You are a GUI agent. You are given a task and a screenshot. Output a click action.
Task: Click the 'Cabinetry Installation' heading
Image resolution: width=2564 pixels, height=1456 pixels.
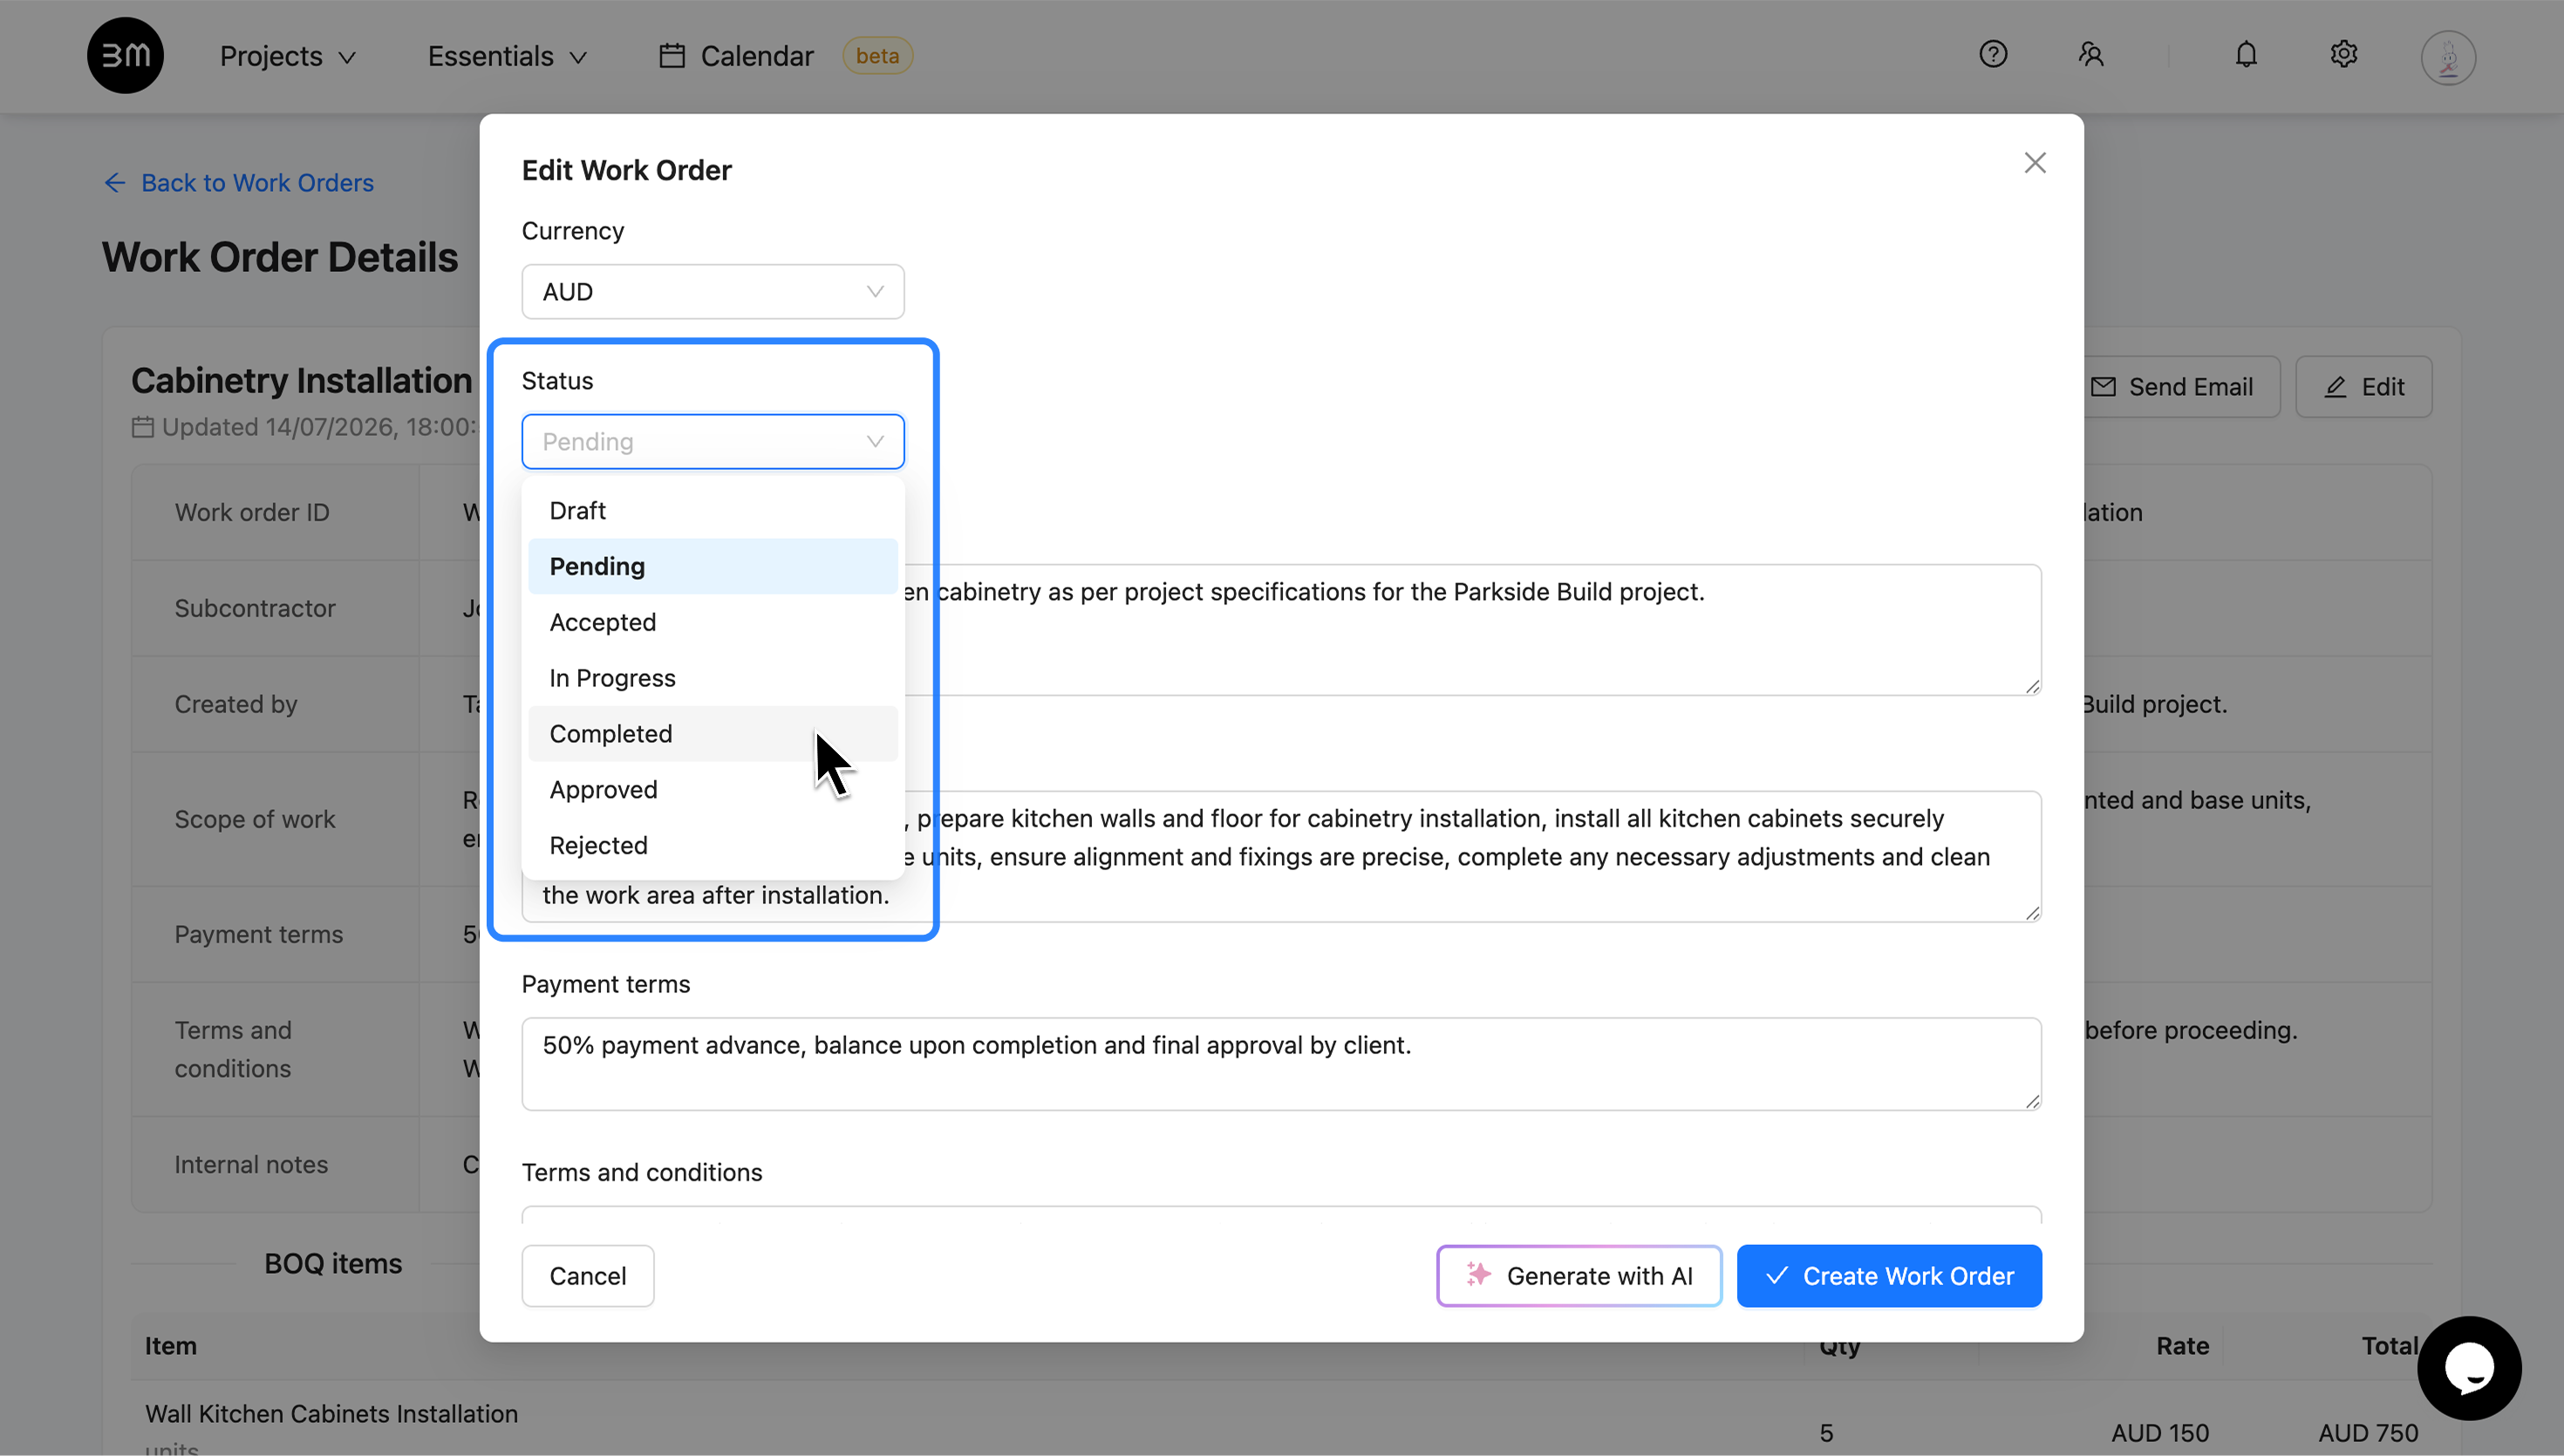pyautogui.click(x=301, y=381)
